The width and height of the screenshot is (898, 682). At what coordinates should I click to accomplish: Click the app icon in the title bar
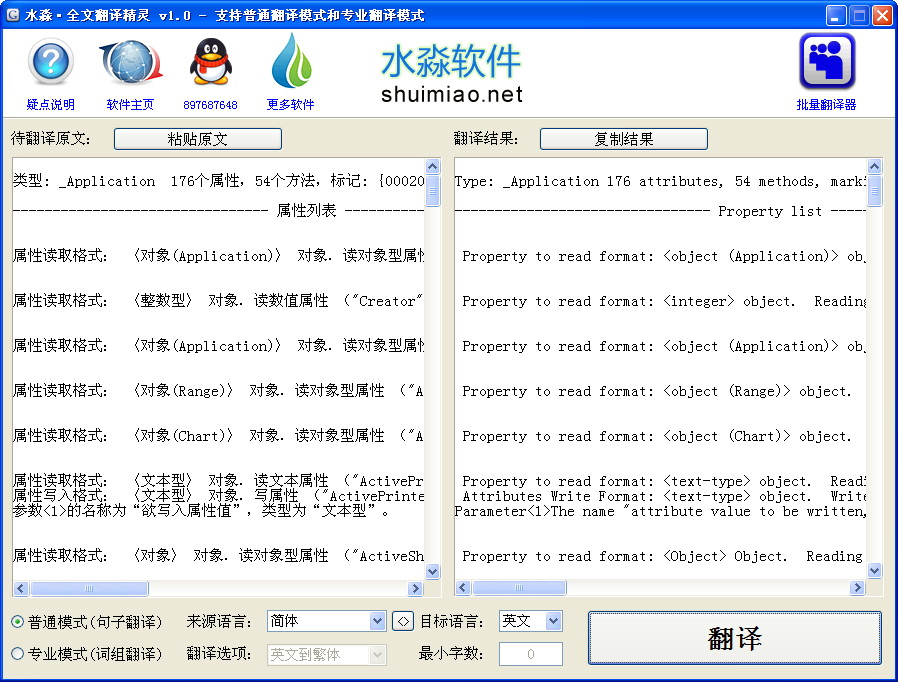click(x=11, y=14)
